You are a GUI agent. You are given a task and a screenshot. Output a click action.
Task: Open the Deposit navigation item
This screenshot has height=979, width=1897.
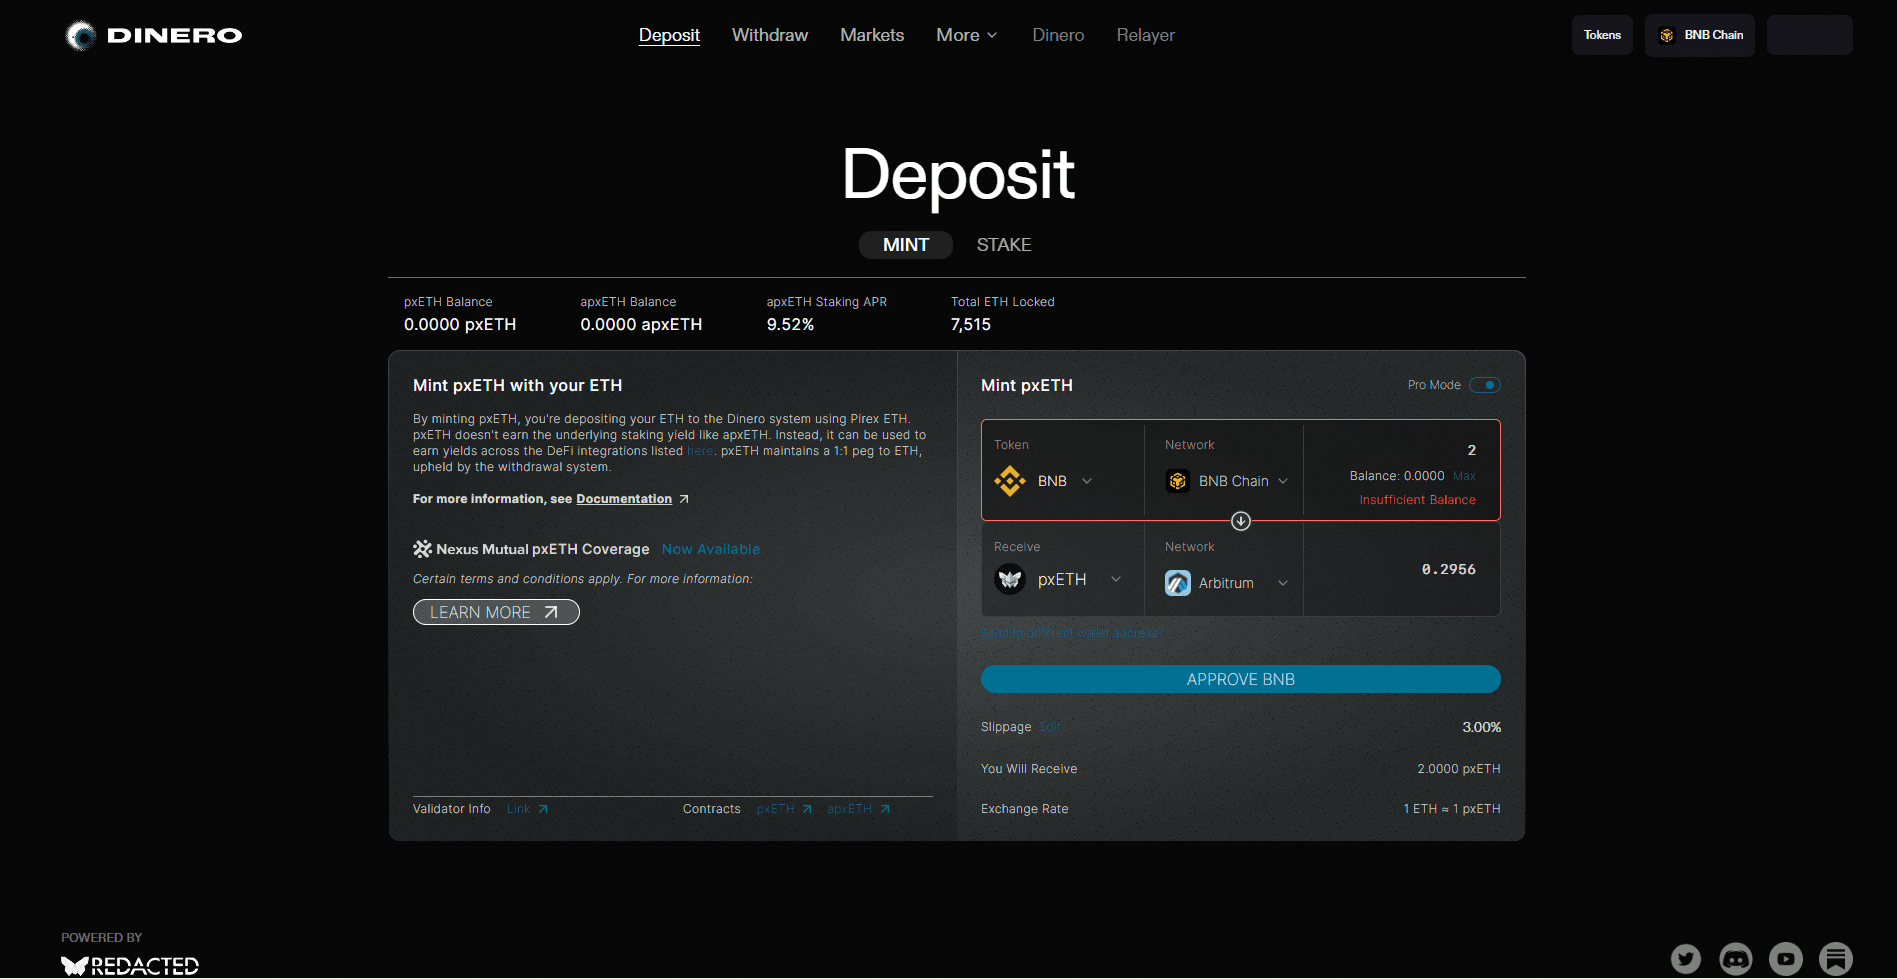tap(669, 35)
